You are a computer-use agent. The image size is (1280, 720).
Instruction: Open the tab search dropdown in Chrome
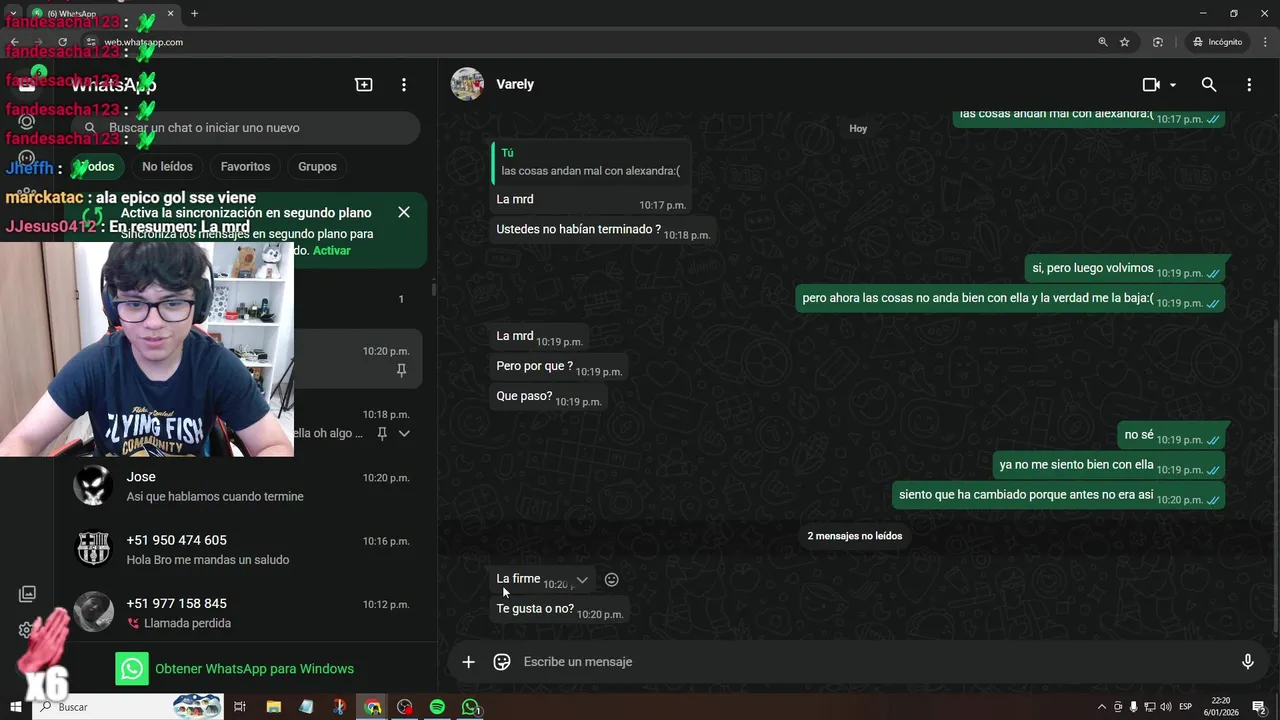coord(12,13)
